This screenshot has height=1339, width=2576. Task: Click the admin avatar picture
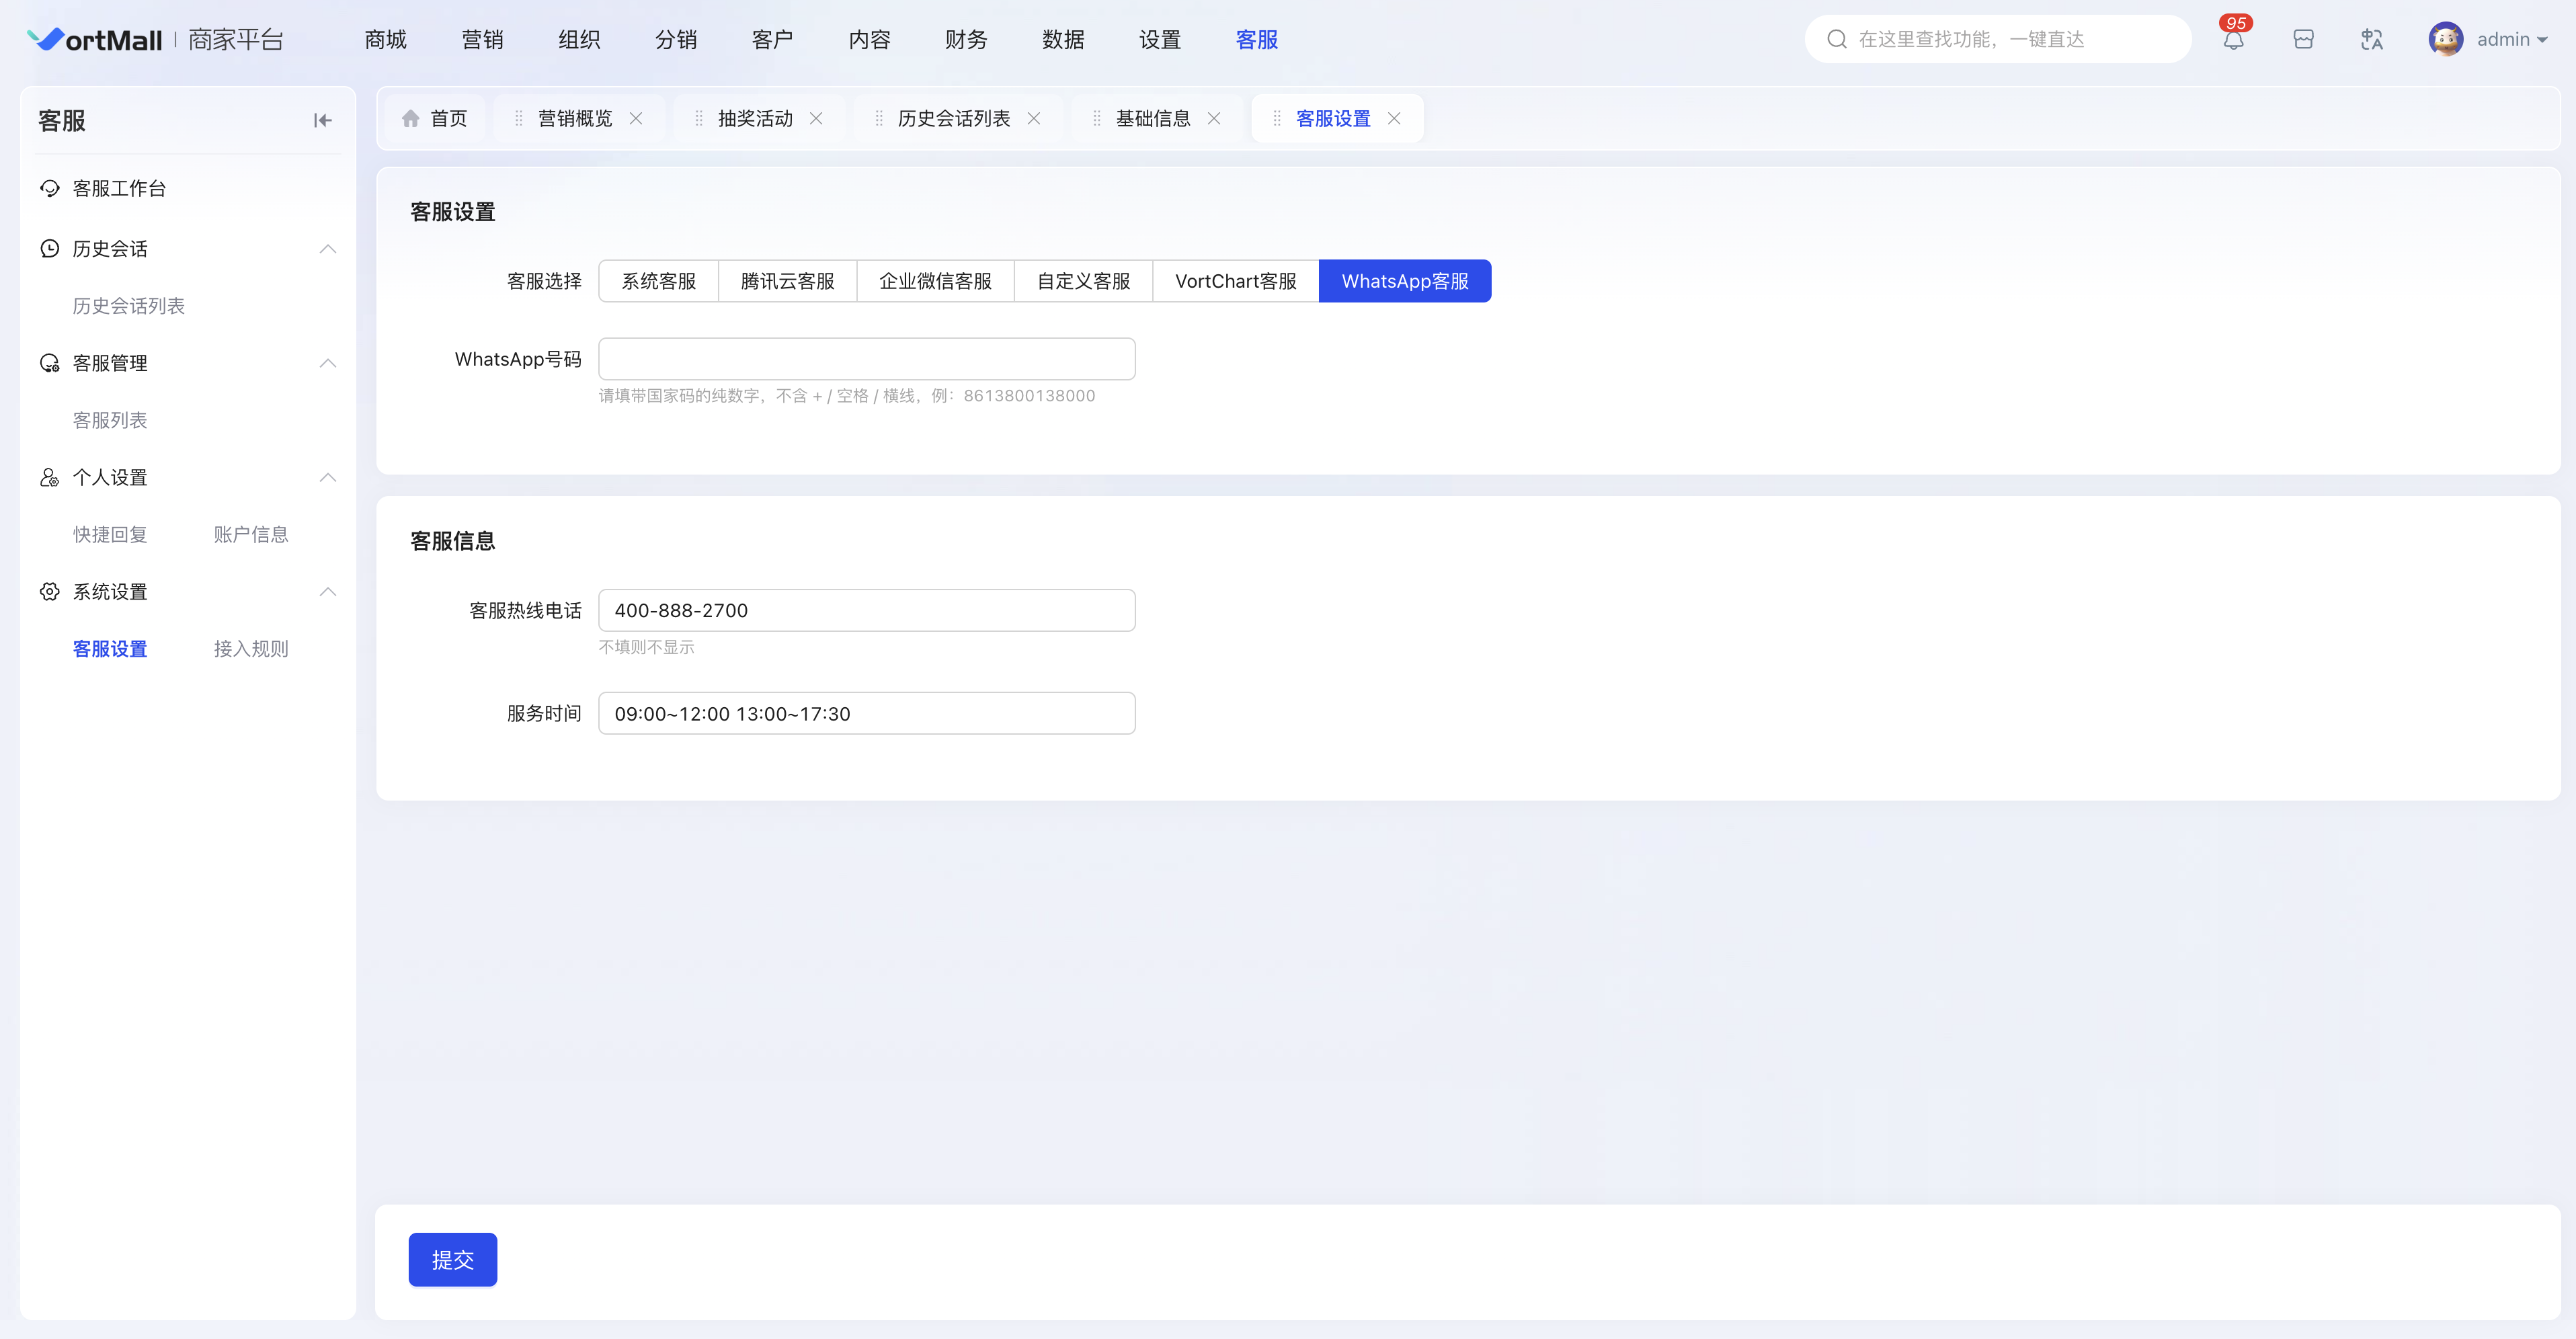[2446, 39]
